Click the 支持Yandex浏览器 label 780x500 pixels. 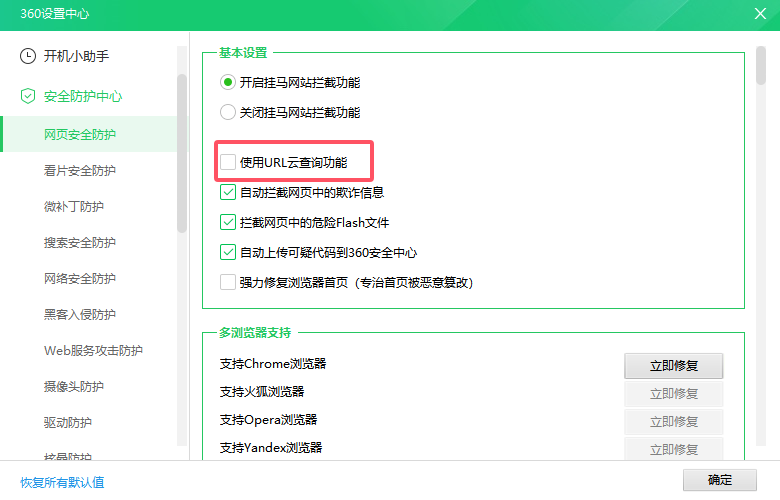point(271,447)
